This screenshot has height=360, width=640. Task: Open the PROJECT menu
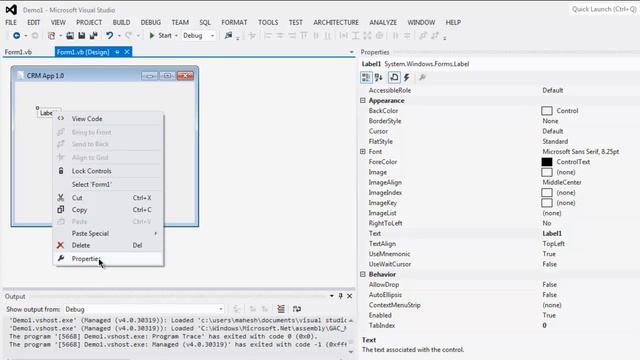pos(89,22)
